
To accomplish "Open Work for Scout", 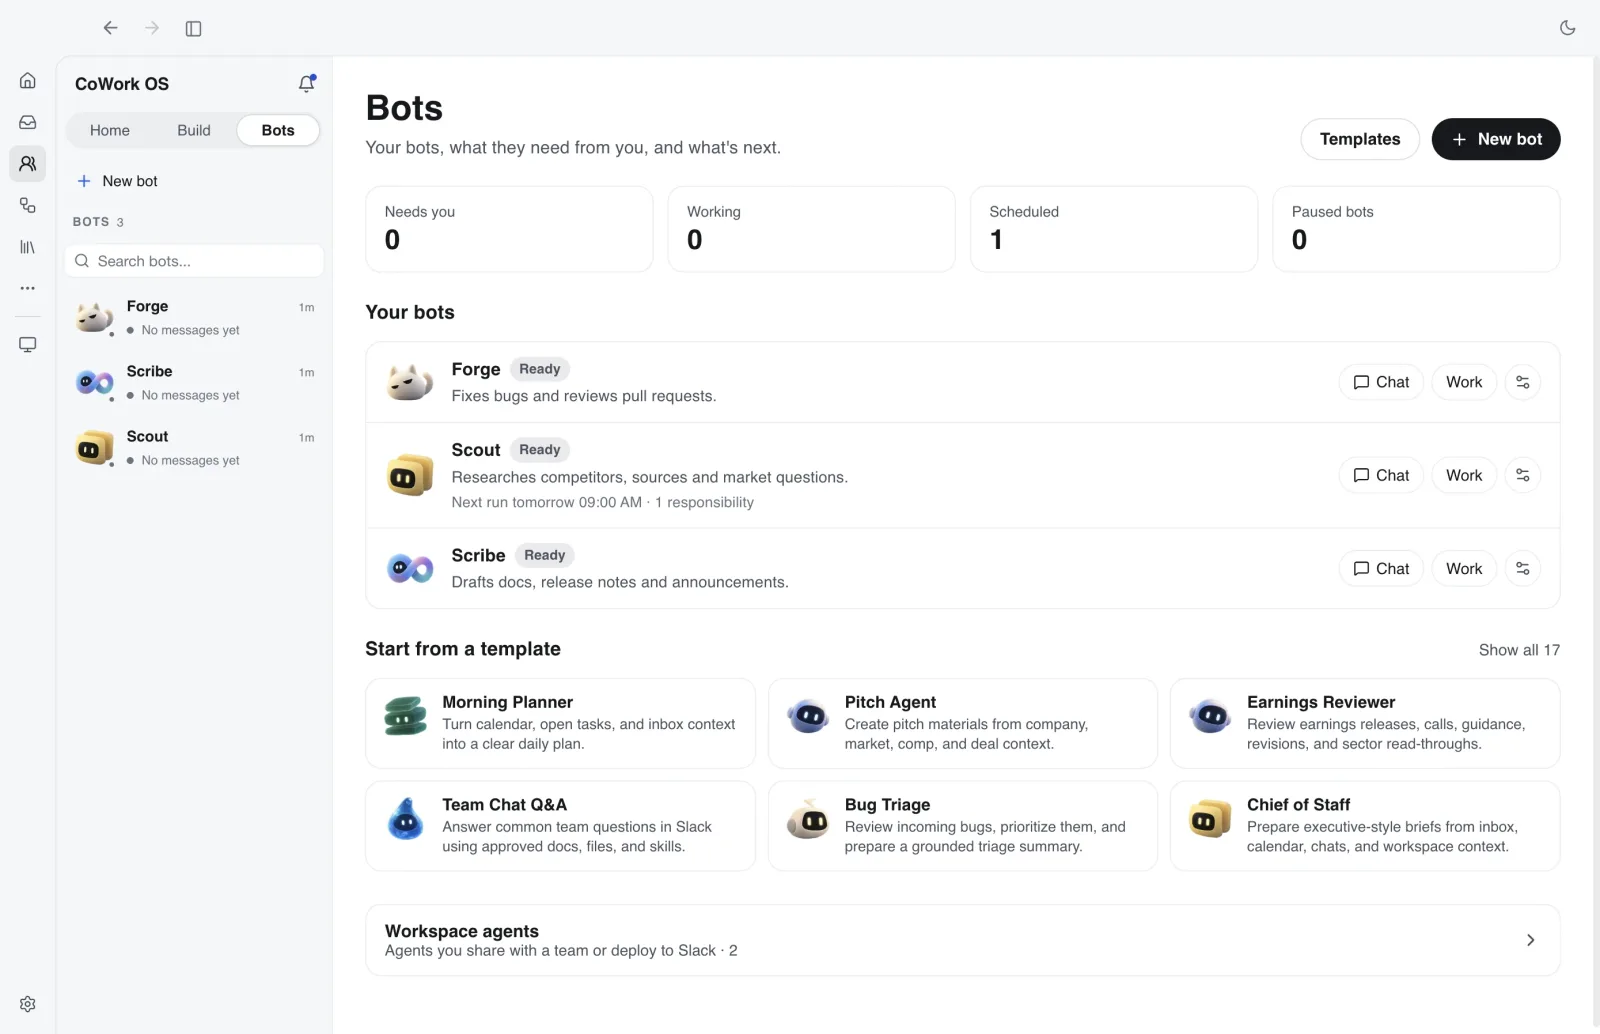I will [x=1464, y=475].
